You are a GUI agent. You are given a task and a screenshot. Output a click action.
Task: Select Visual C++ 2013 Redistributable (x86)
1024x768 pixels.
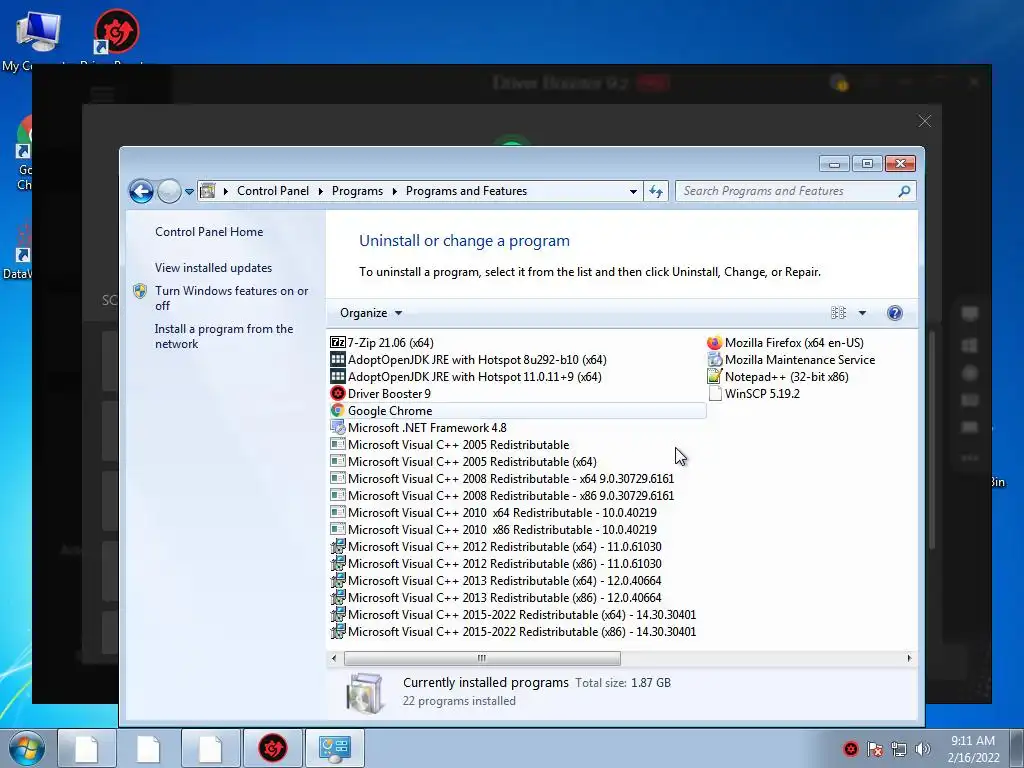pyautogui.click(x=496, y=598)
